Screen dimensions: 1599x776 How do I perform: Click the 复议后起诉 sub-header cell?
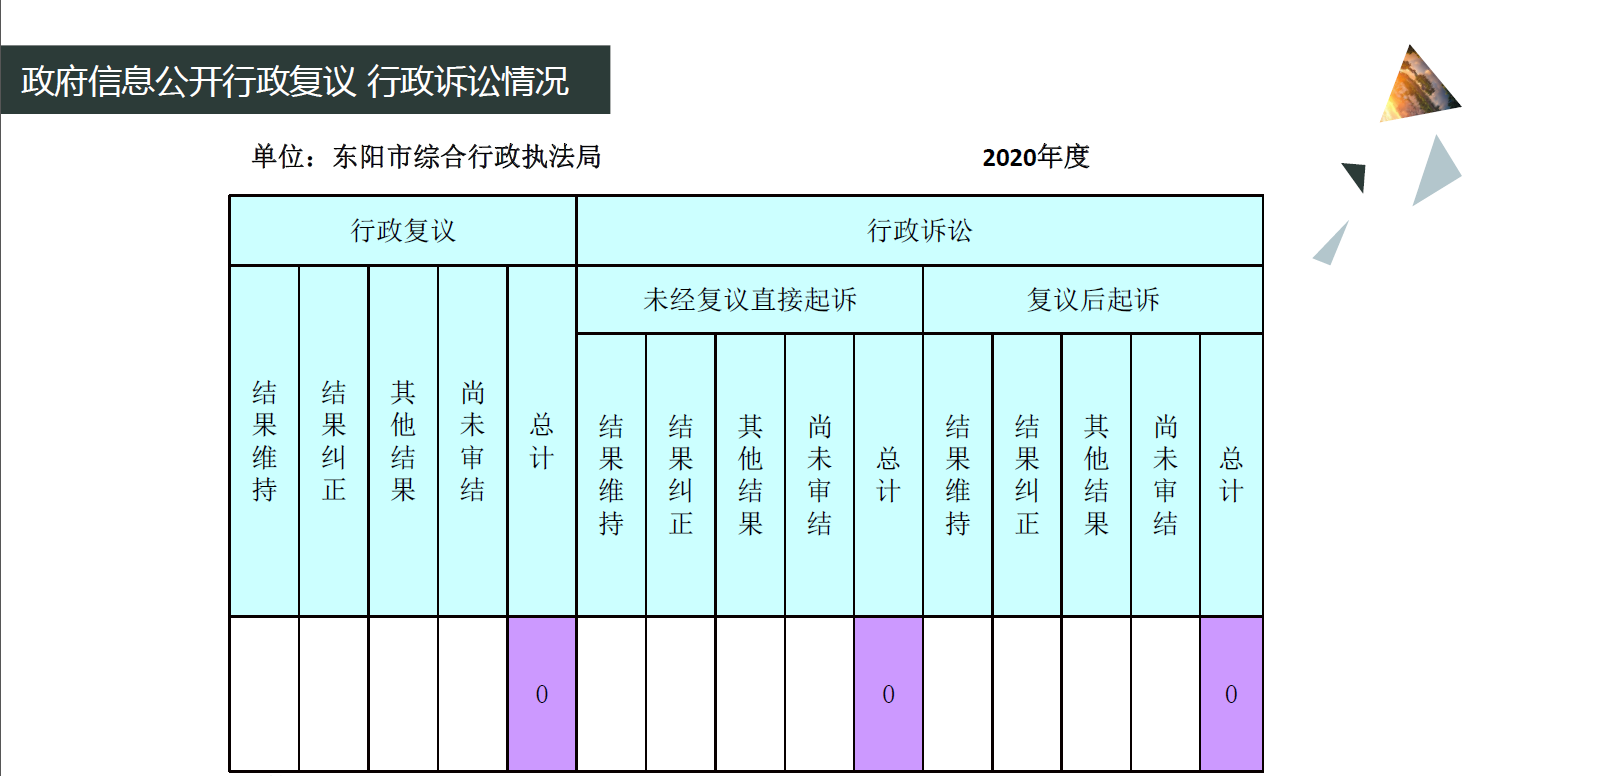[x=1092, y=300]
